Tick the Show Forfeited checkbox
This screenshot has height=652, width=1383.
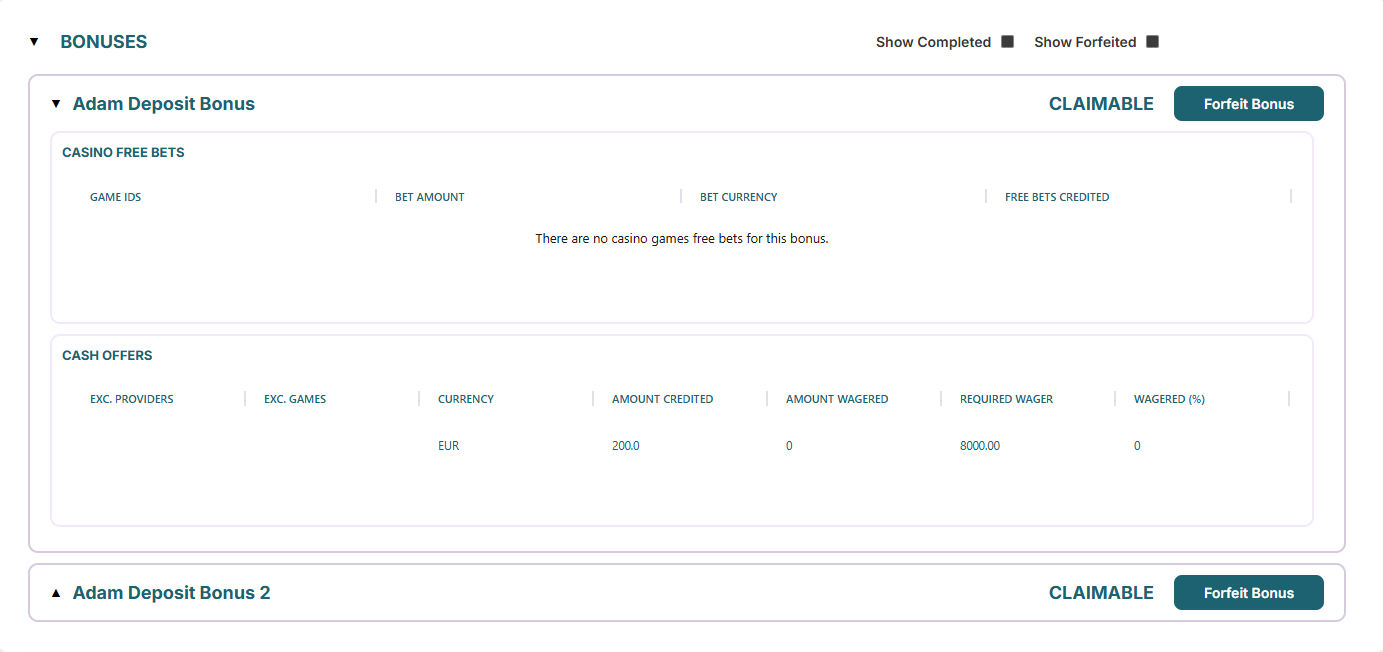coord(1152,42)
